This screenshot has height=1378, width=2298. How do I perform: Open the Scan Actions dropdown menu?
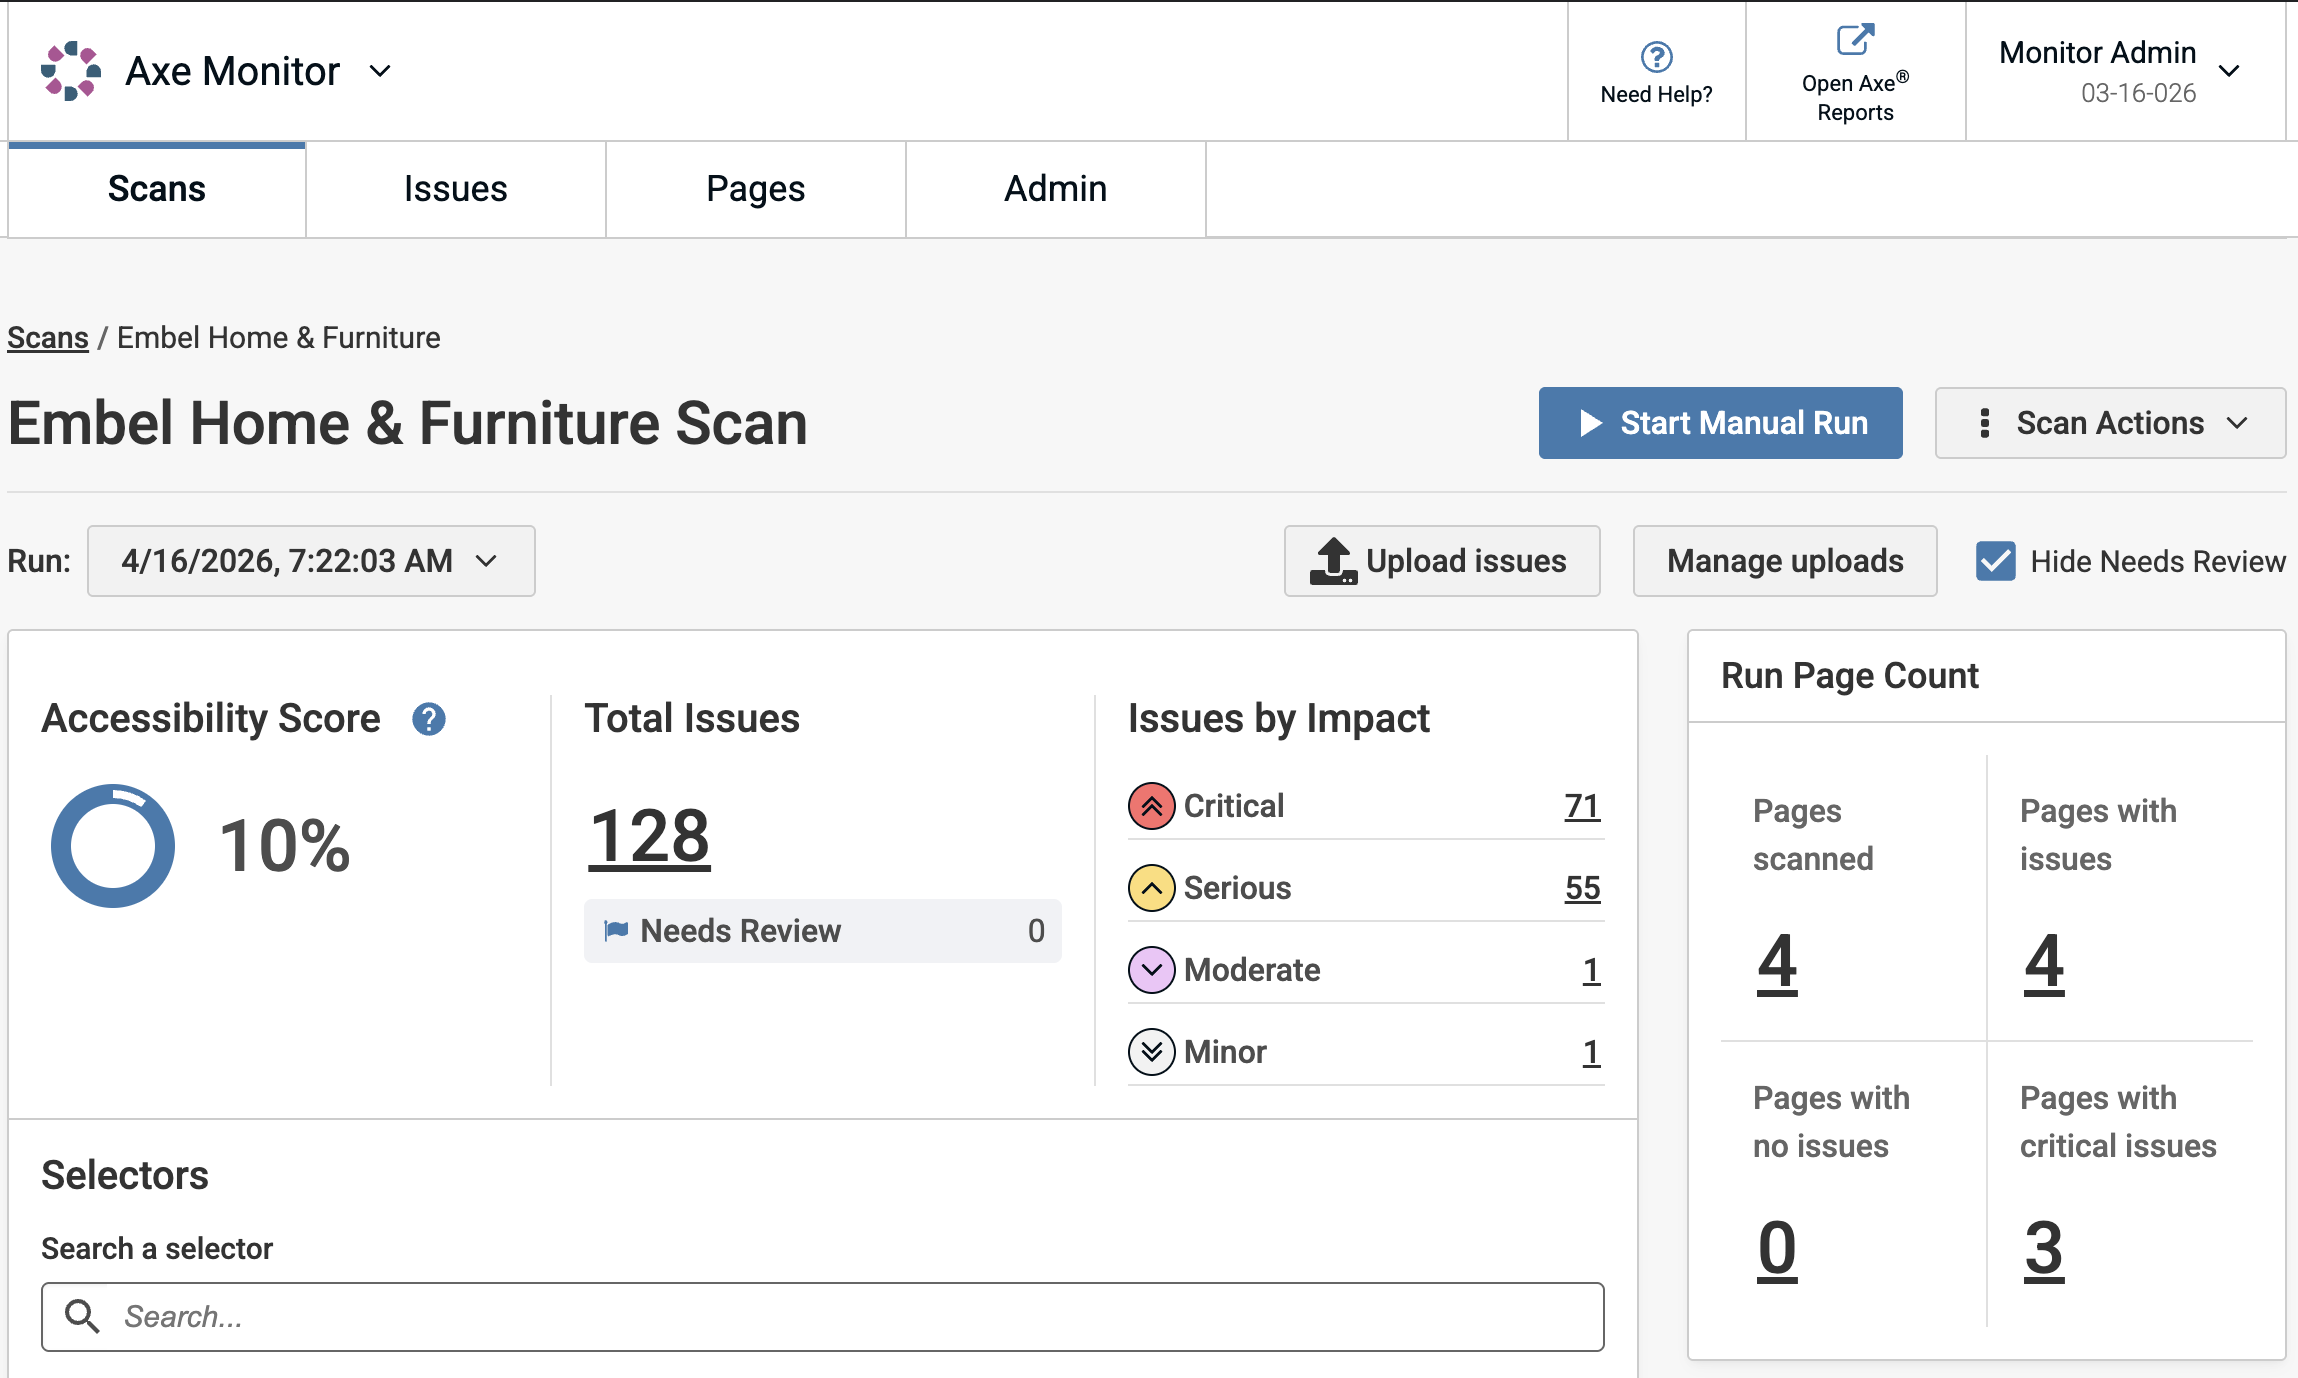point(2110,423)
